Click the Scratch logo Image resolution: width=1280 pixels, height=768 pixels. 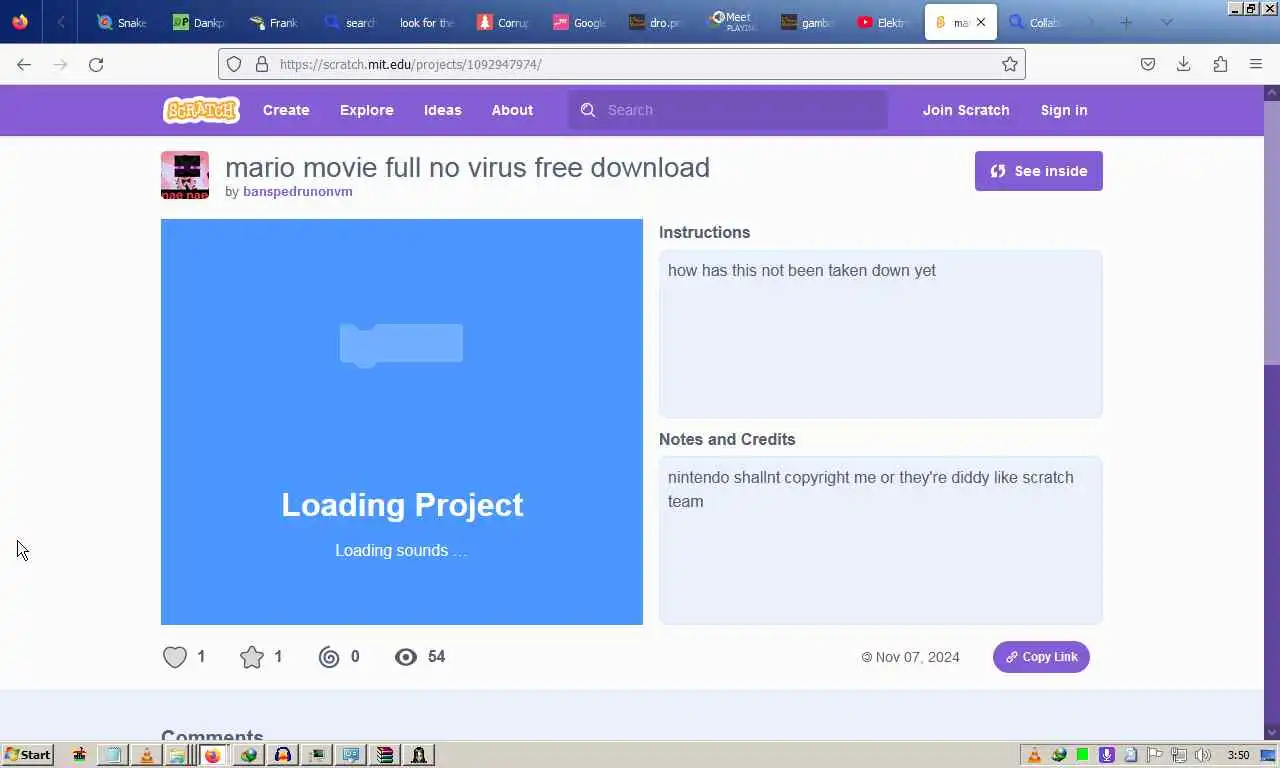(201, 110)
